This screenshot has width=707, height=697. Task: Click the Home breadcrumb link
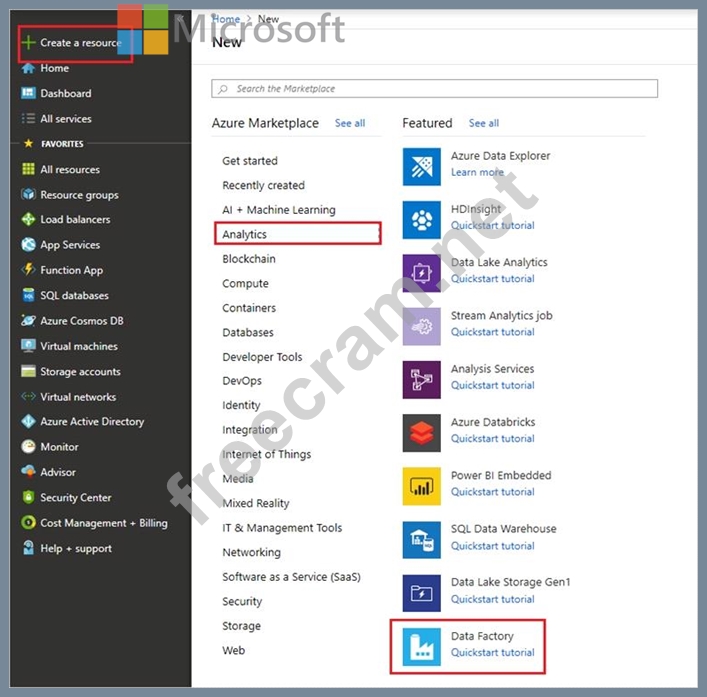click(226, 19)
